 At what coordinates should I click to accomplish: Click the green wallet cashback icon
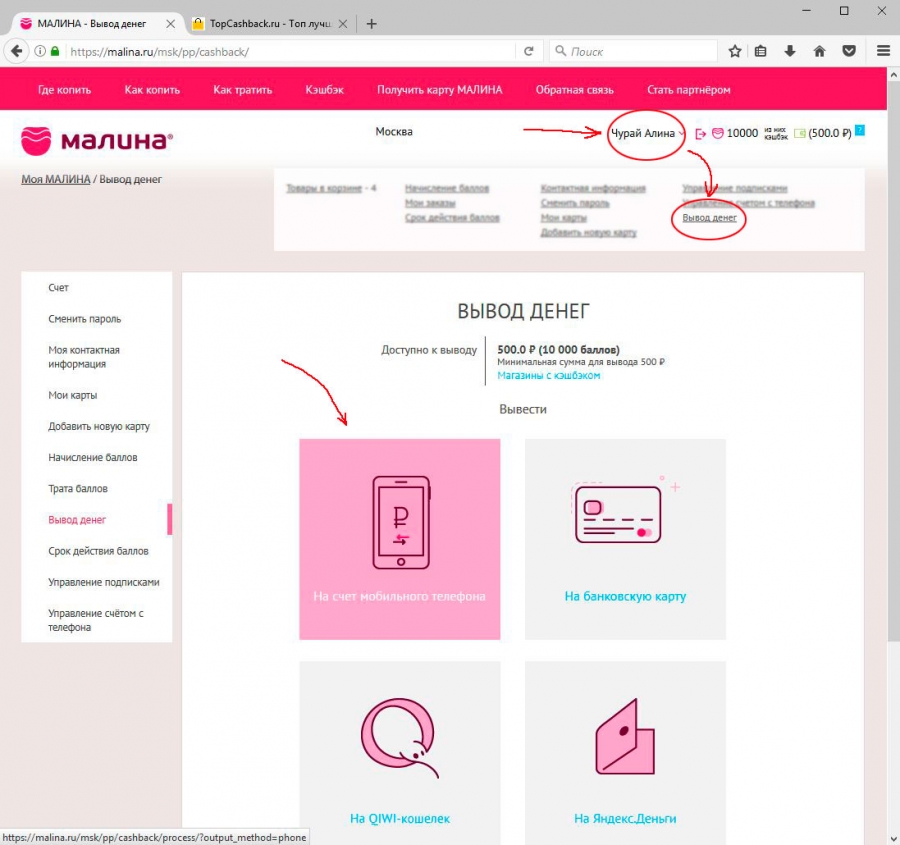[800, 133]
